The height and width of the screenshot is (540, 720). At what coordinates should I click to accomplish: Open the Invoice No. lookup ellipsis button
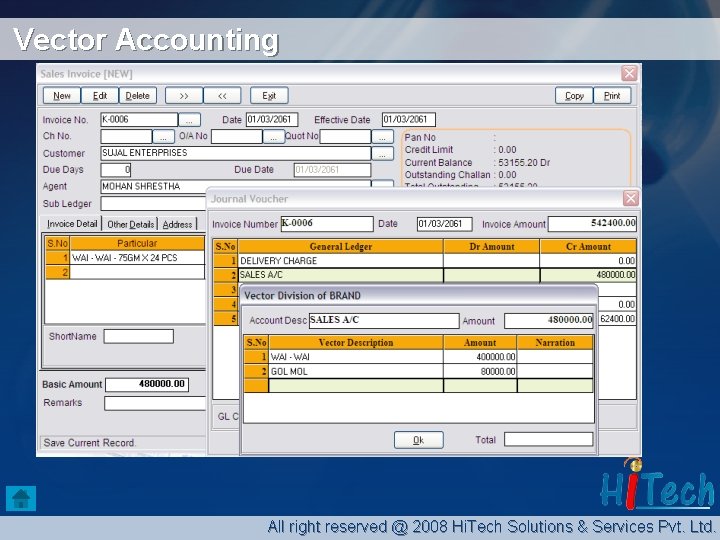point(189,120)
